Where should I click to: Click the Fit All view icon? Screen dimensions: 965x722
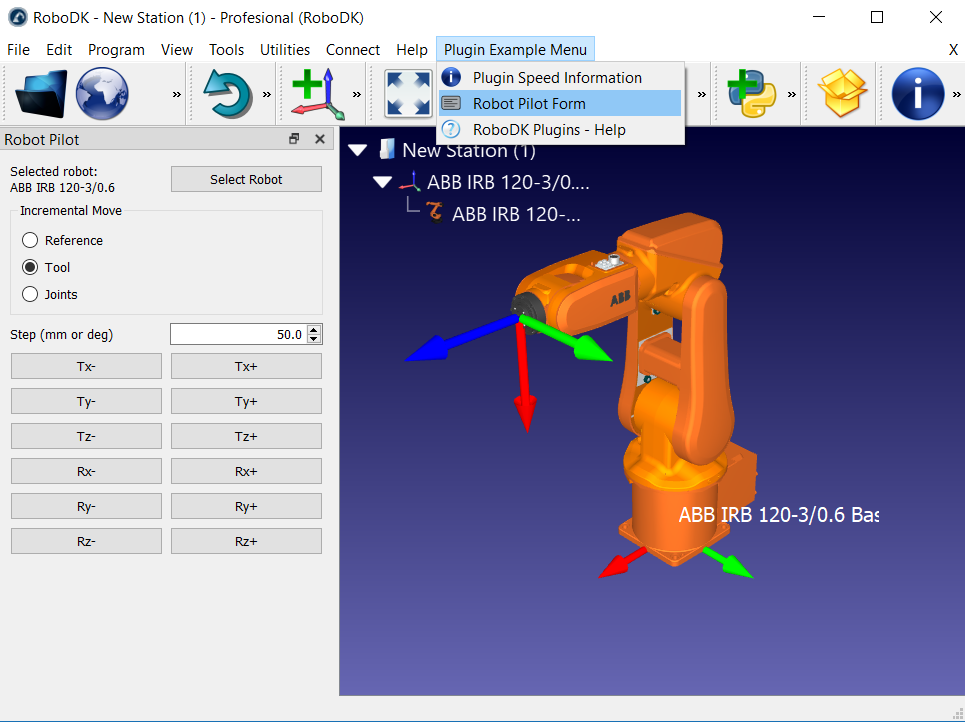[407, 94]
